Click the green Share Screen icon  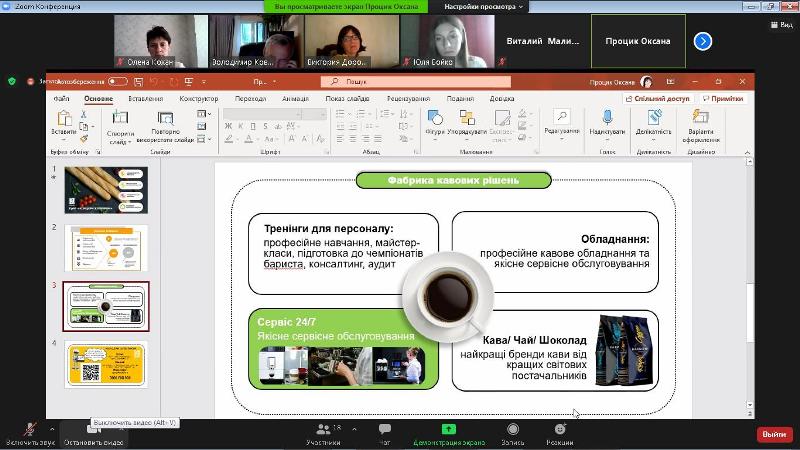449,429
